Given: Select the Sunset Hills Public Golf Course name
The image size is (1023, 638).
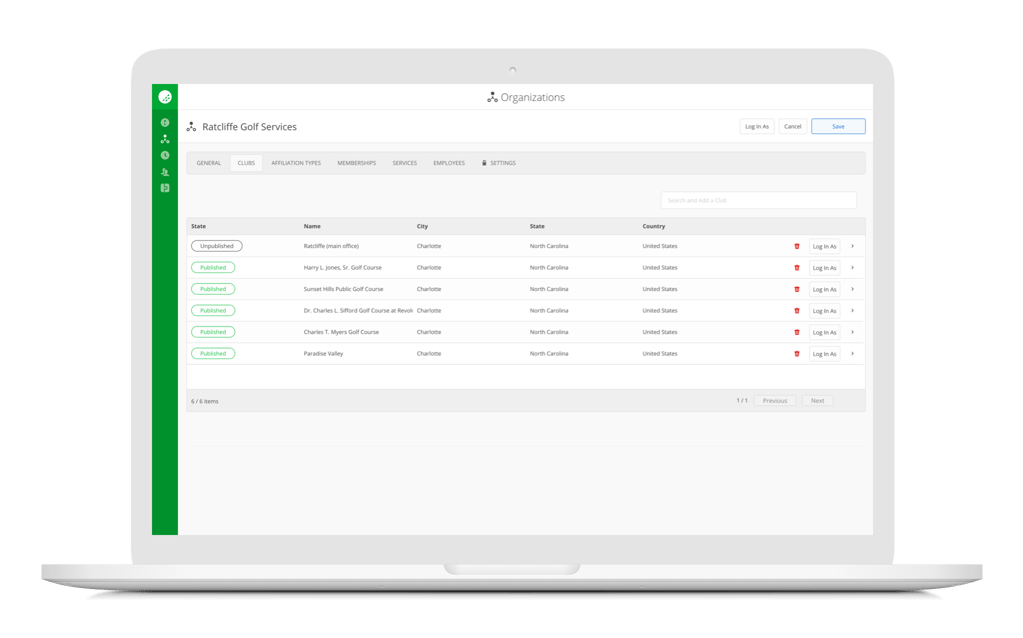Looking at the screenshot, I should 343,289.
